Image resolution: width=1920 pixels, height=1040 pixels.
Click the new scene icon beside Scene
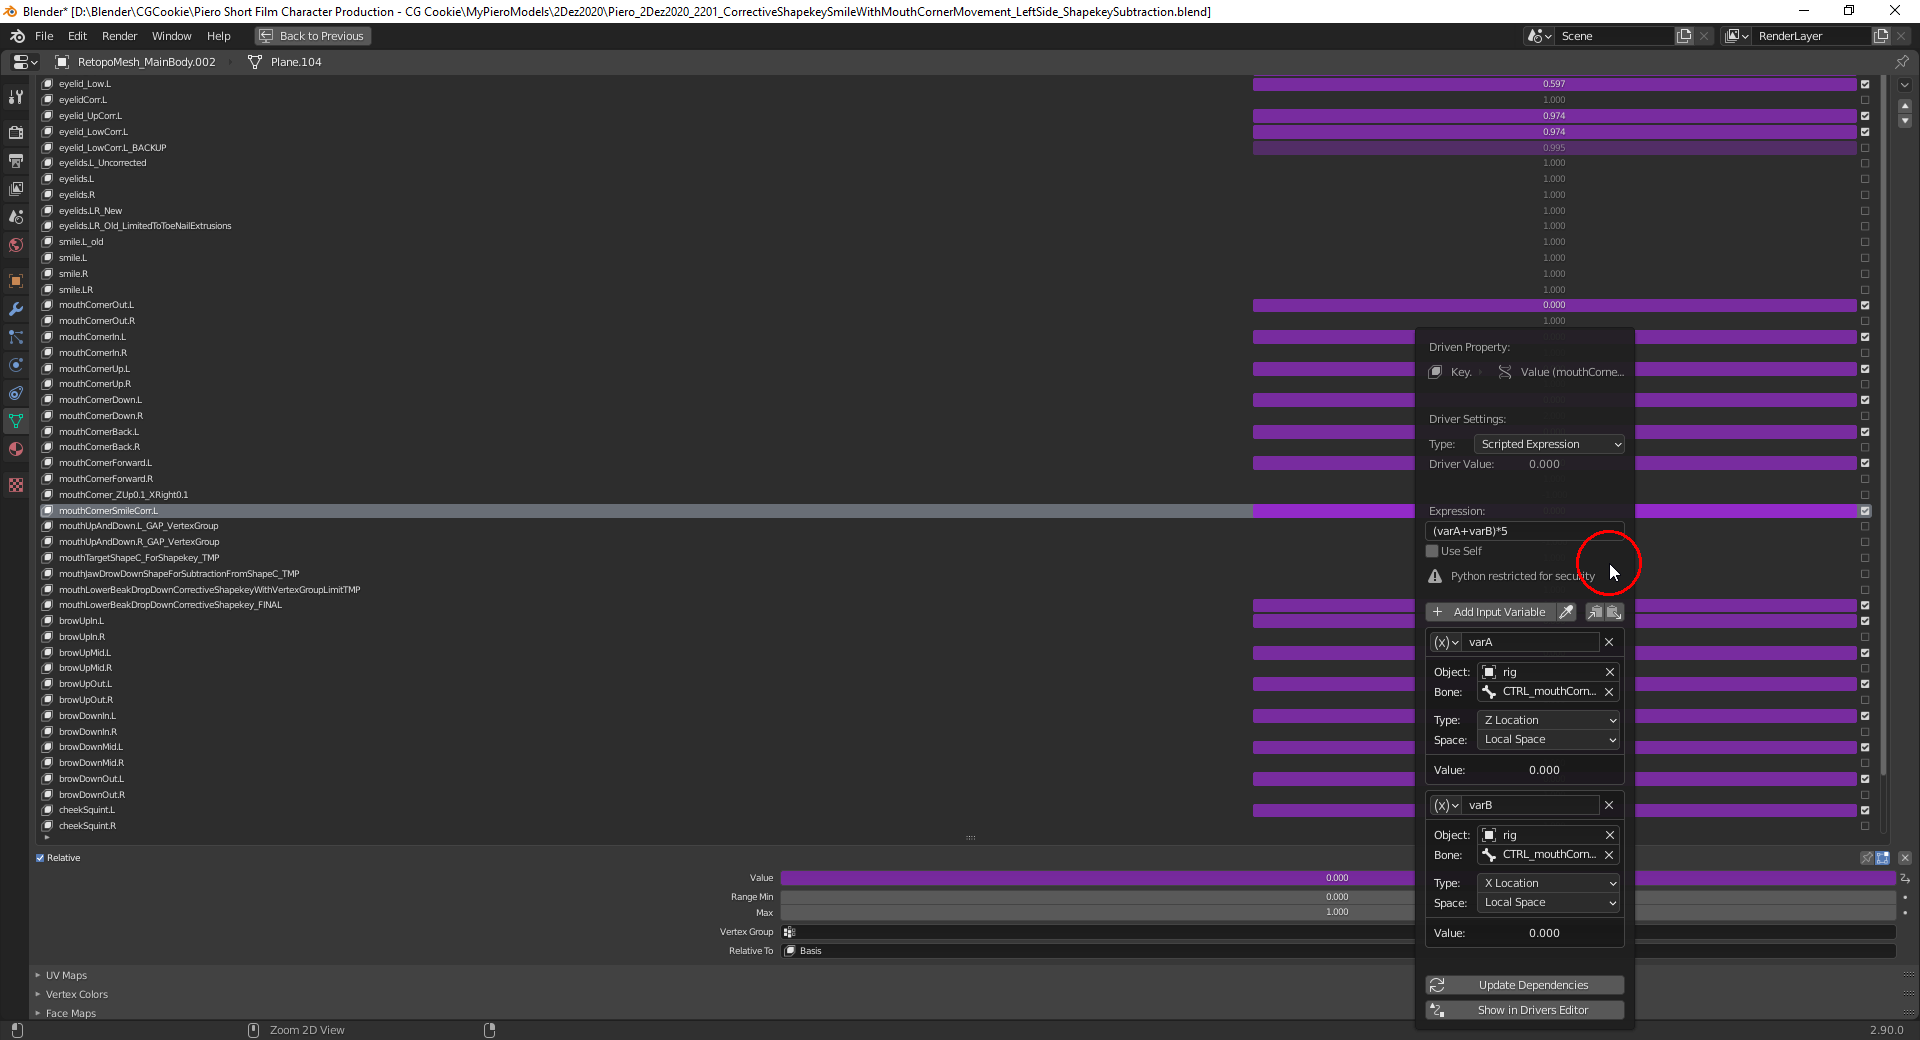tap(1684, 36)
